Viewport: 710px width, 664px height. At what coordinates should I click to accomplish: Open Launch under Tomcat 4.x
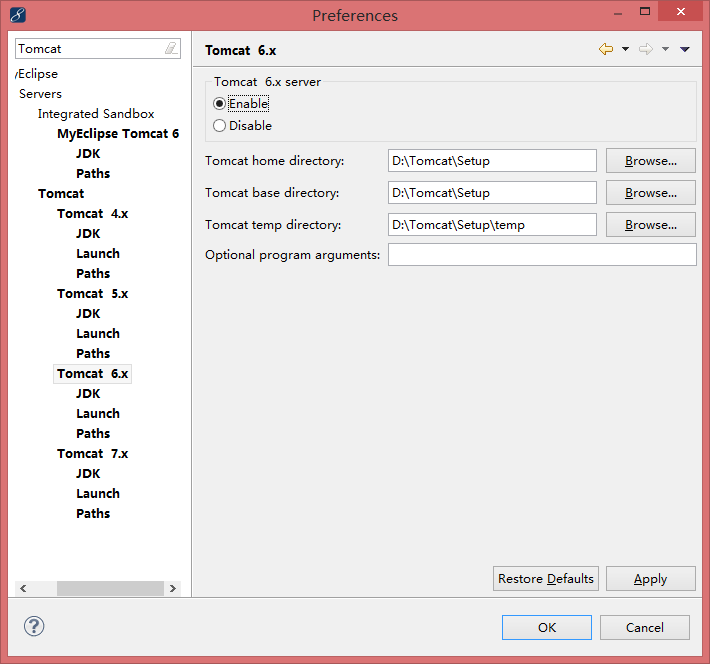[98, 253]
